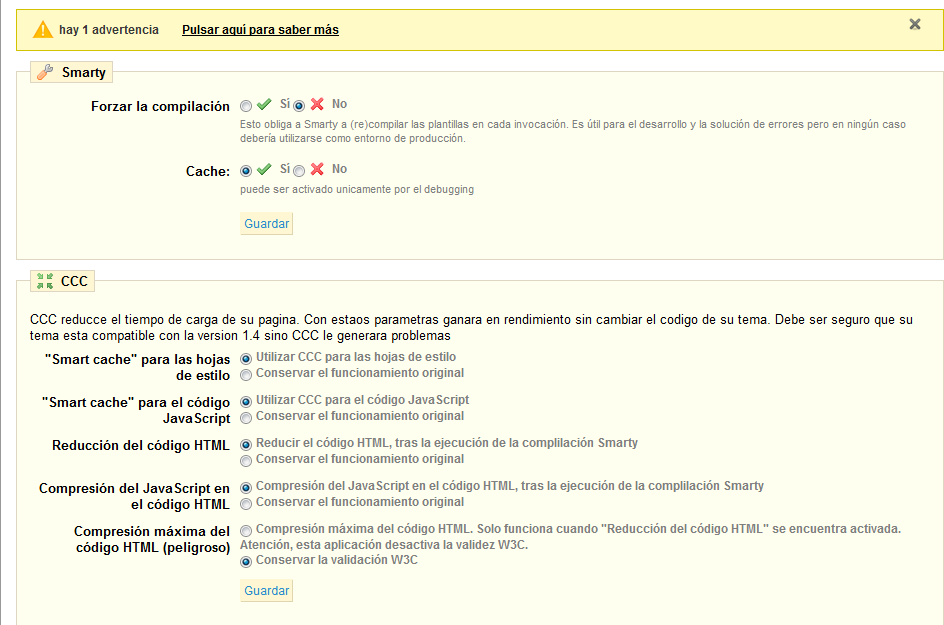This screenshot has width=944, height=625.
Task: Click the red X next to Cache No
Action: pos(316,169)
